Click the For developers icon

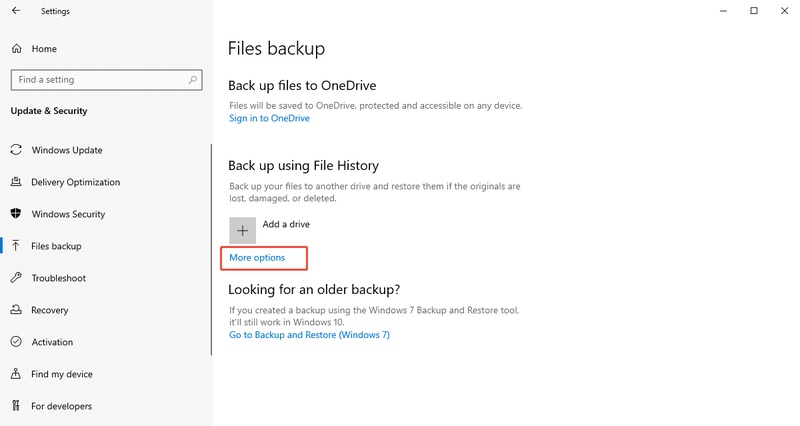tap(16, 406)
